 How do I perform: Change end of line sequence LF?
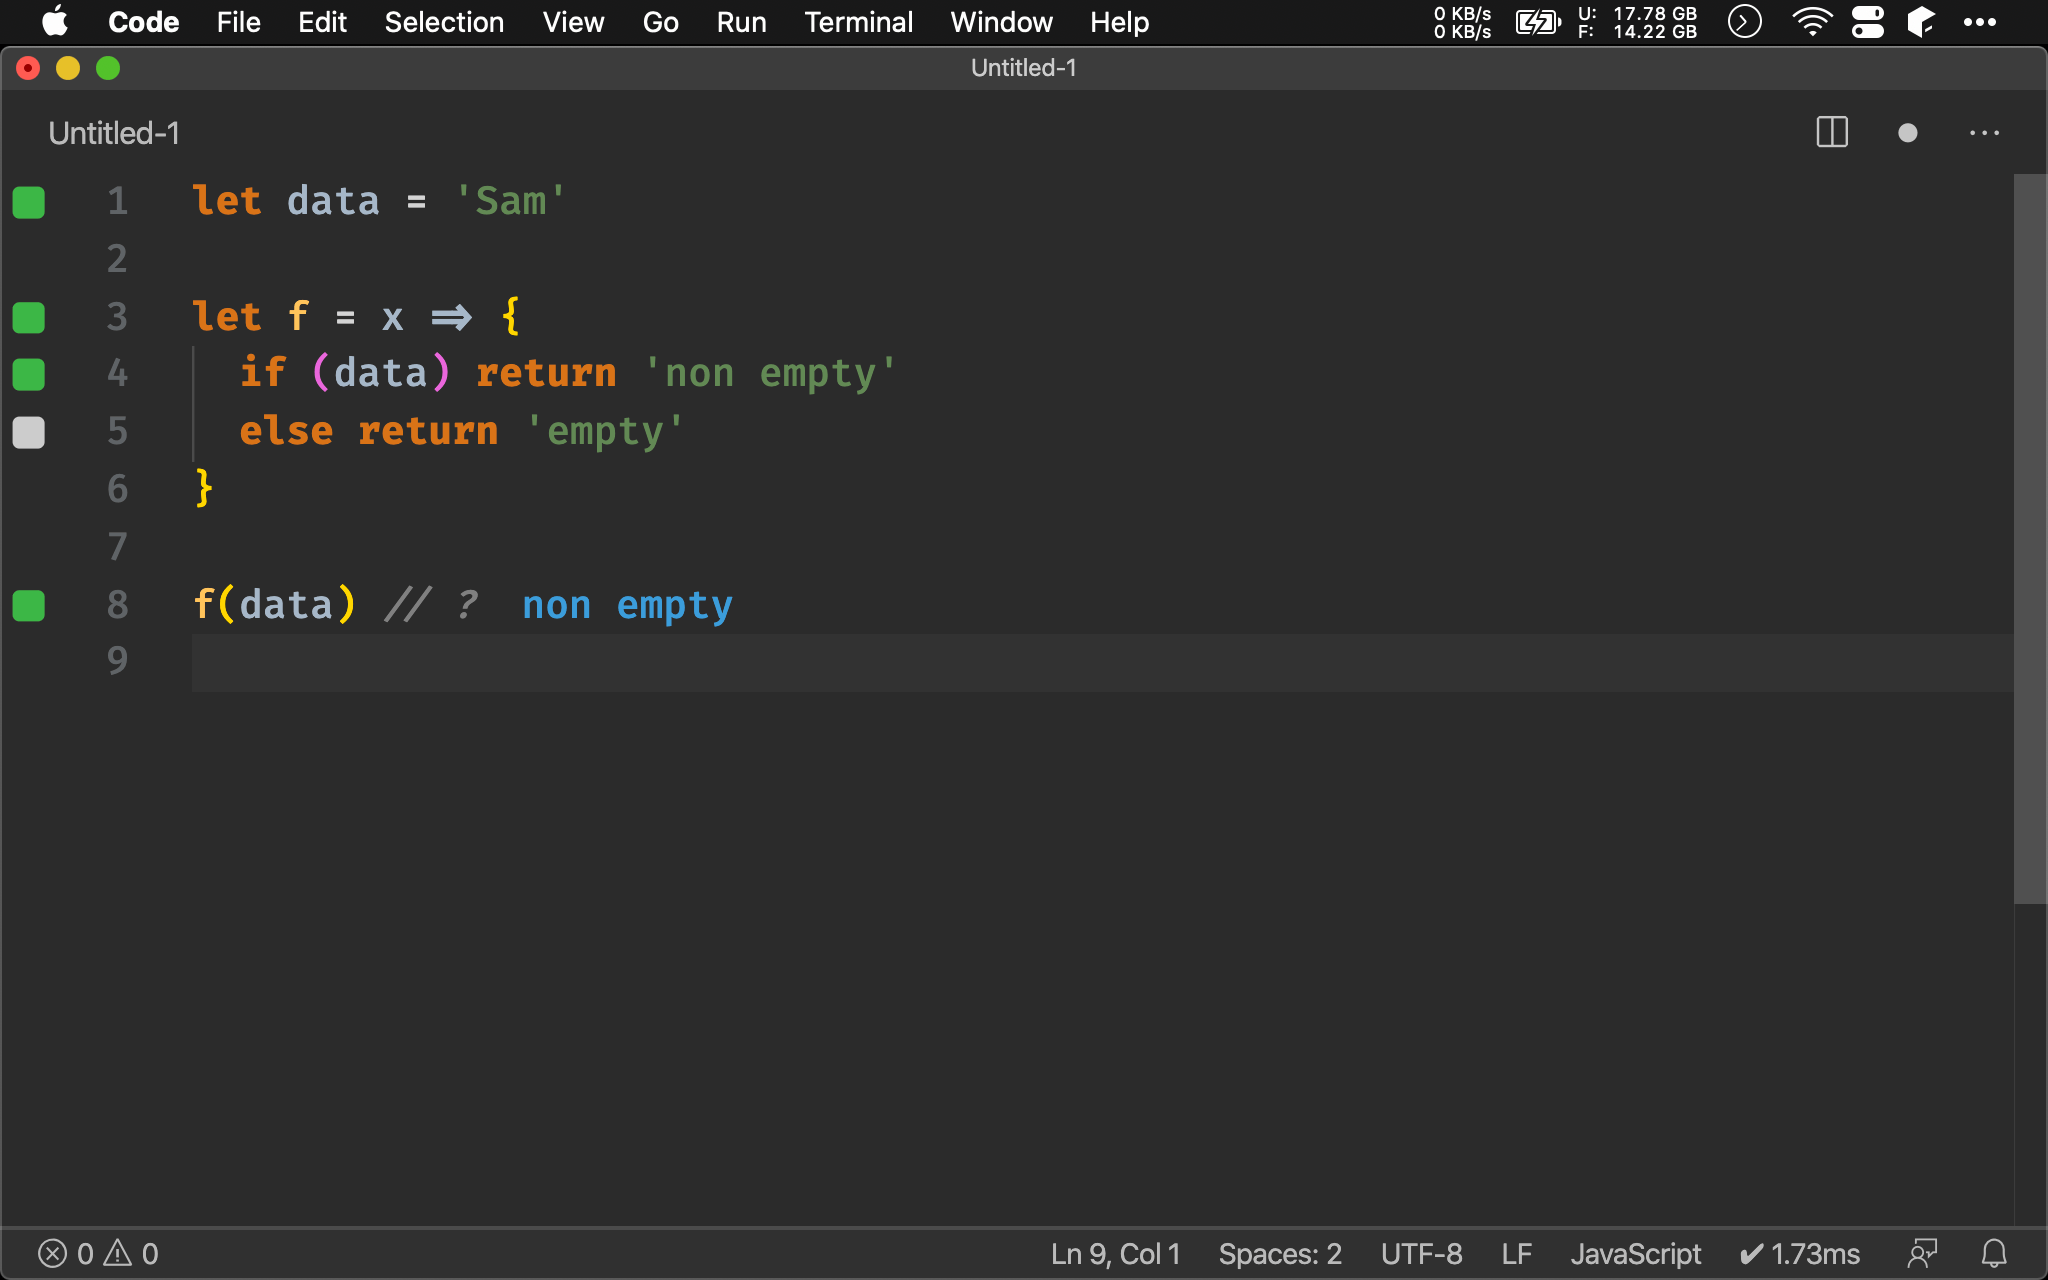1516,1254
